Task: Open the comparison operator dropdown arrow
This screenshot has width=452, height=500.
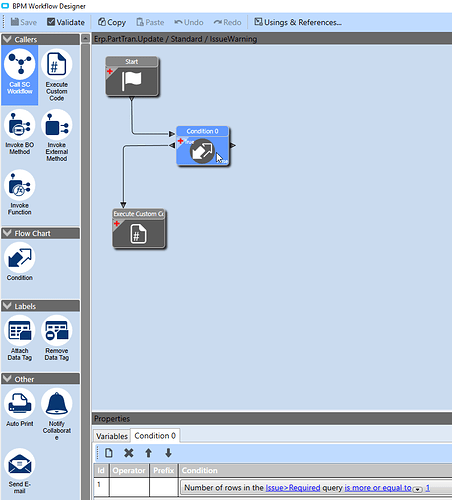Action: (417, 489)
